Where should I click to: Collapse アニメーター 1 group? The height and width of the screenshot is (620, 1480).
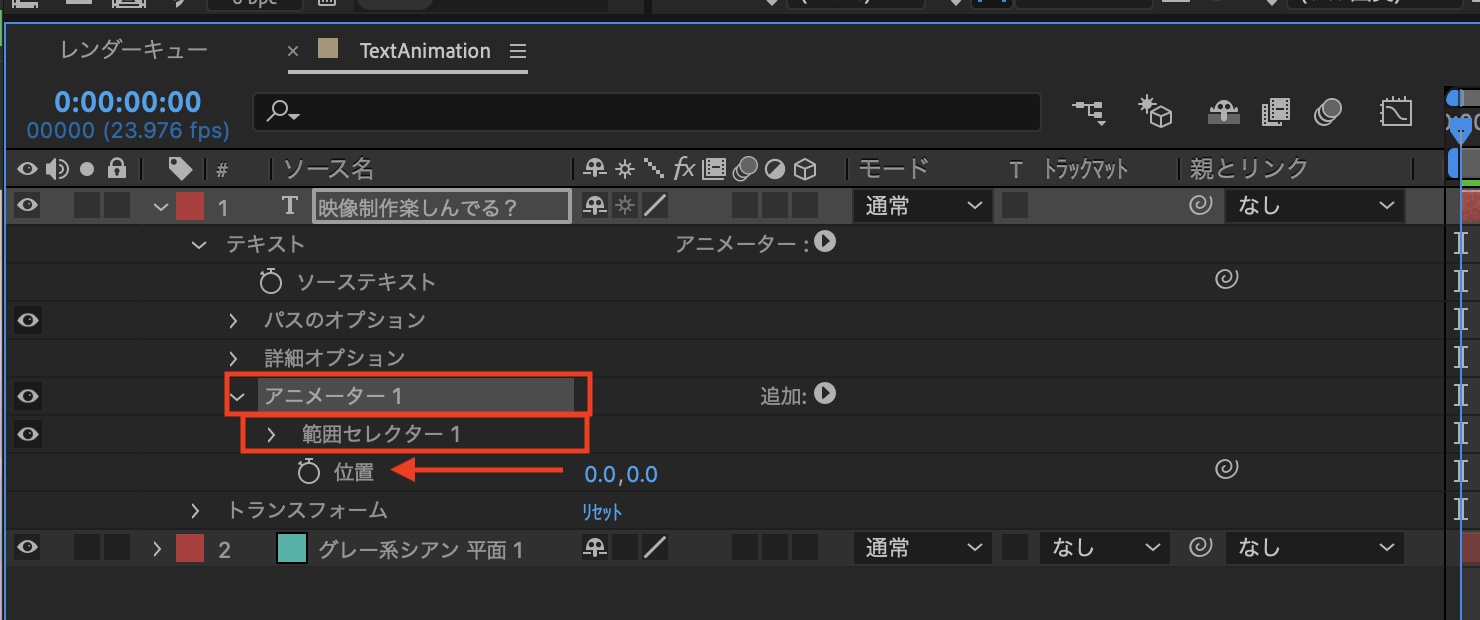tap(237, 397)
